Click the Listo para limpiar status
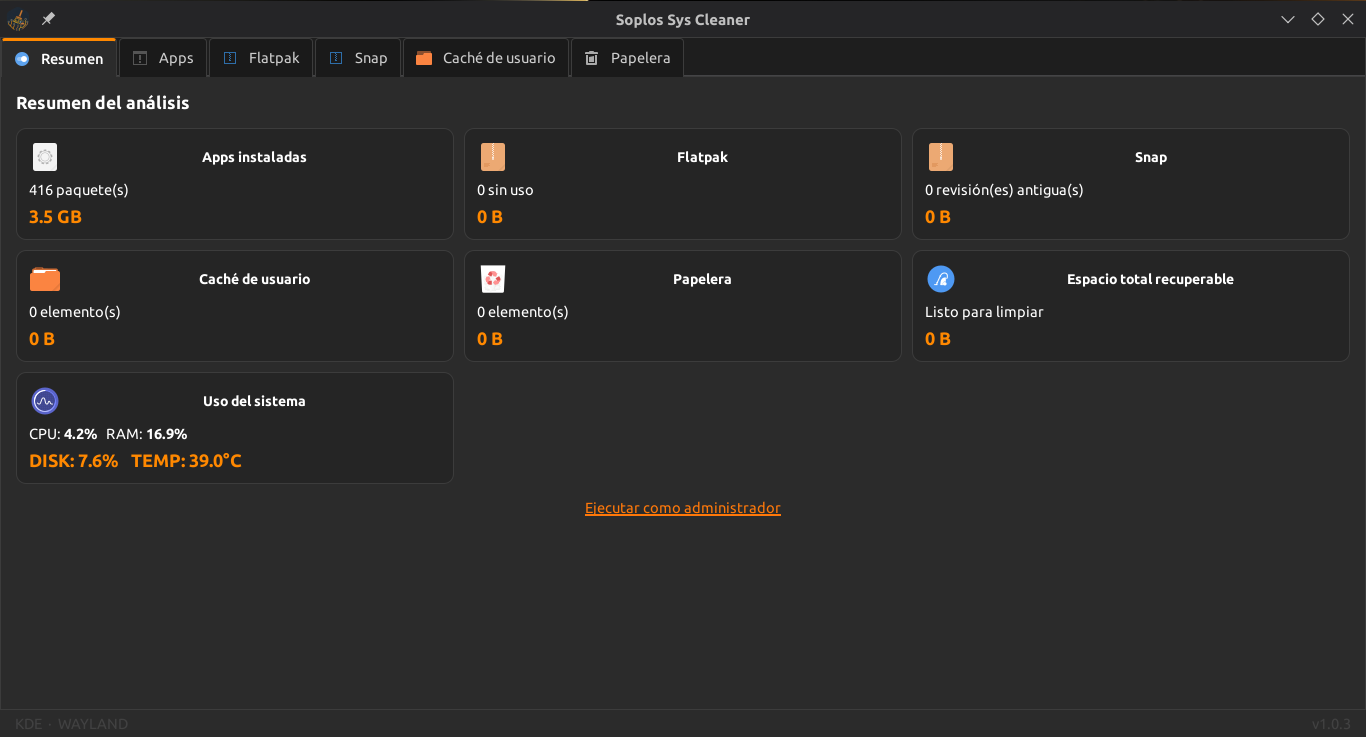The height and width of the screenshot is (737, 1366). pyautogui.click(x=984, y=312)
